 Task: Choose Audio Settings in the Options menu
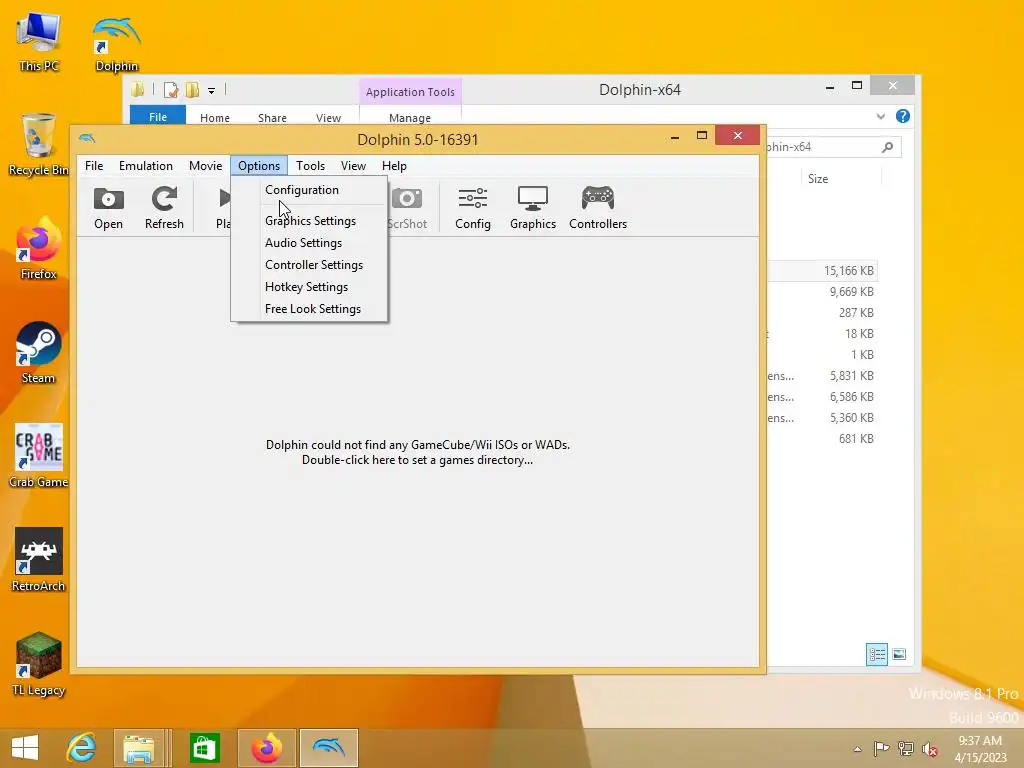(x=310, y=243)
